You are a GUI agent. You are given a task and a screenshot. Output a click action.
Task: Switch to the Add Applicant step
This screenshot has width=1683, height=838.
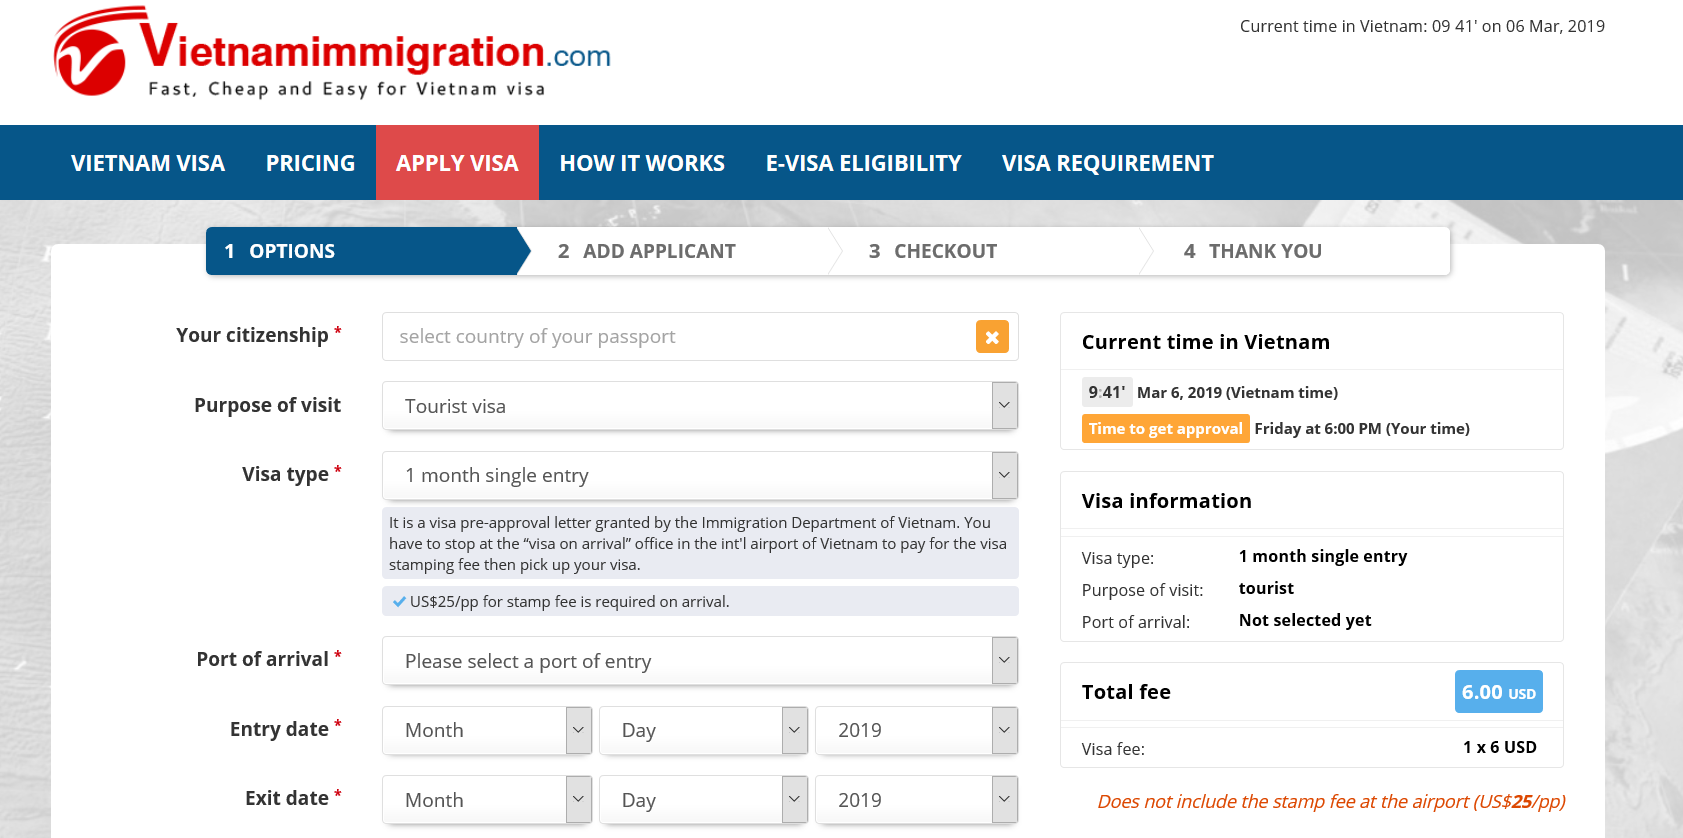659,251
